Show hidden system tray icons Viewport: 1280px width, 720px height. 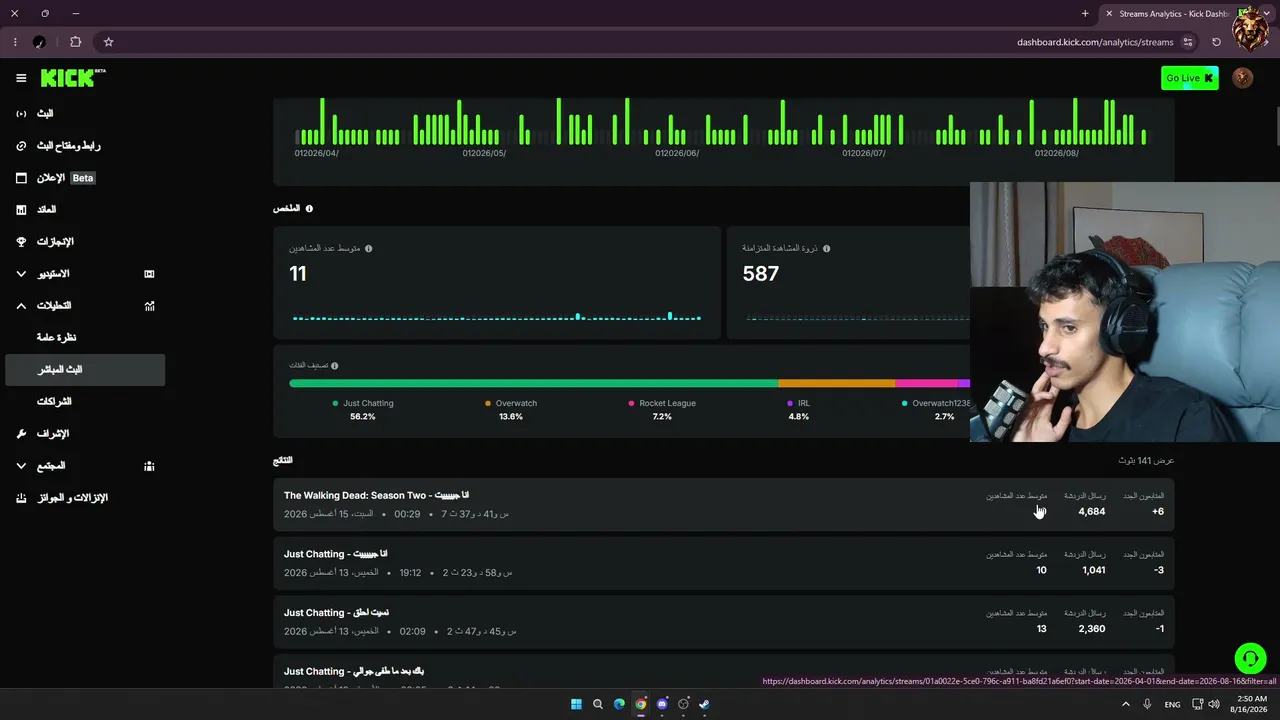point(1125,704)
